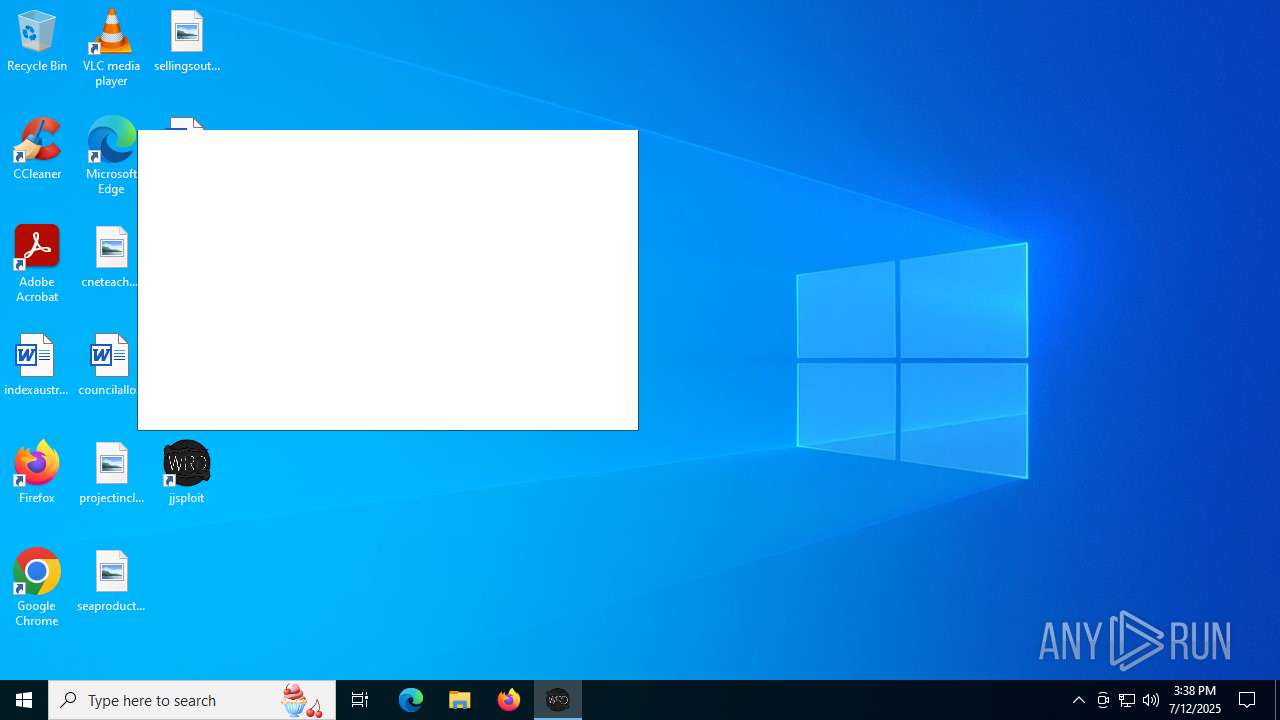This screenshot has height=720, width=1280.
Task: Open Google Chrome desktop shortcut
Action: pyautogui.click(x=37, y=588)
